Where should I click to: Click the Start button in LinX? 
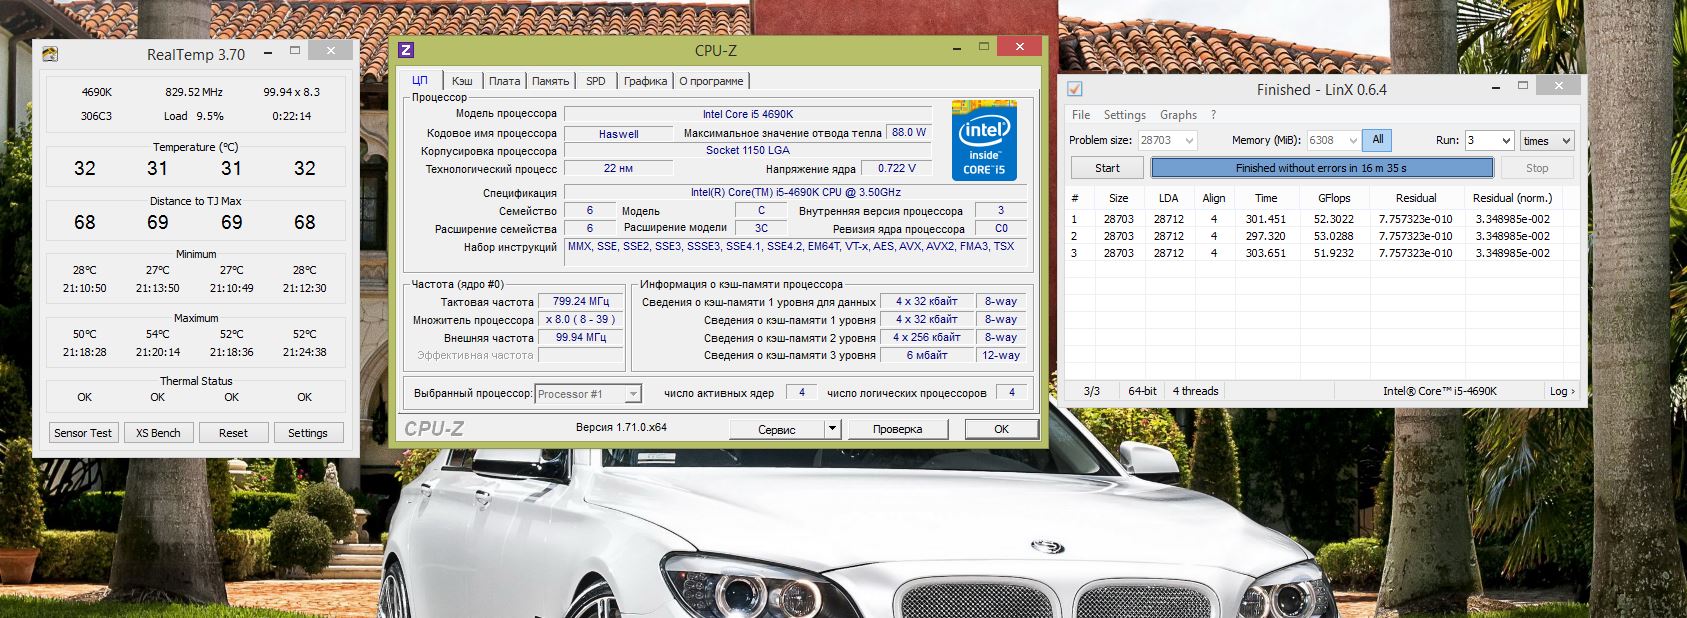point(1107,168)
